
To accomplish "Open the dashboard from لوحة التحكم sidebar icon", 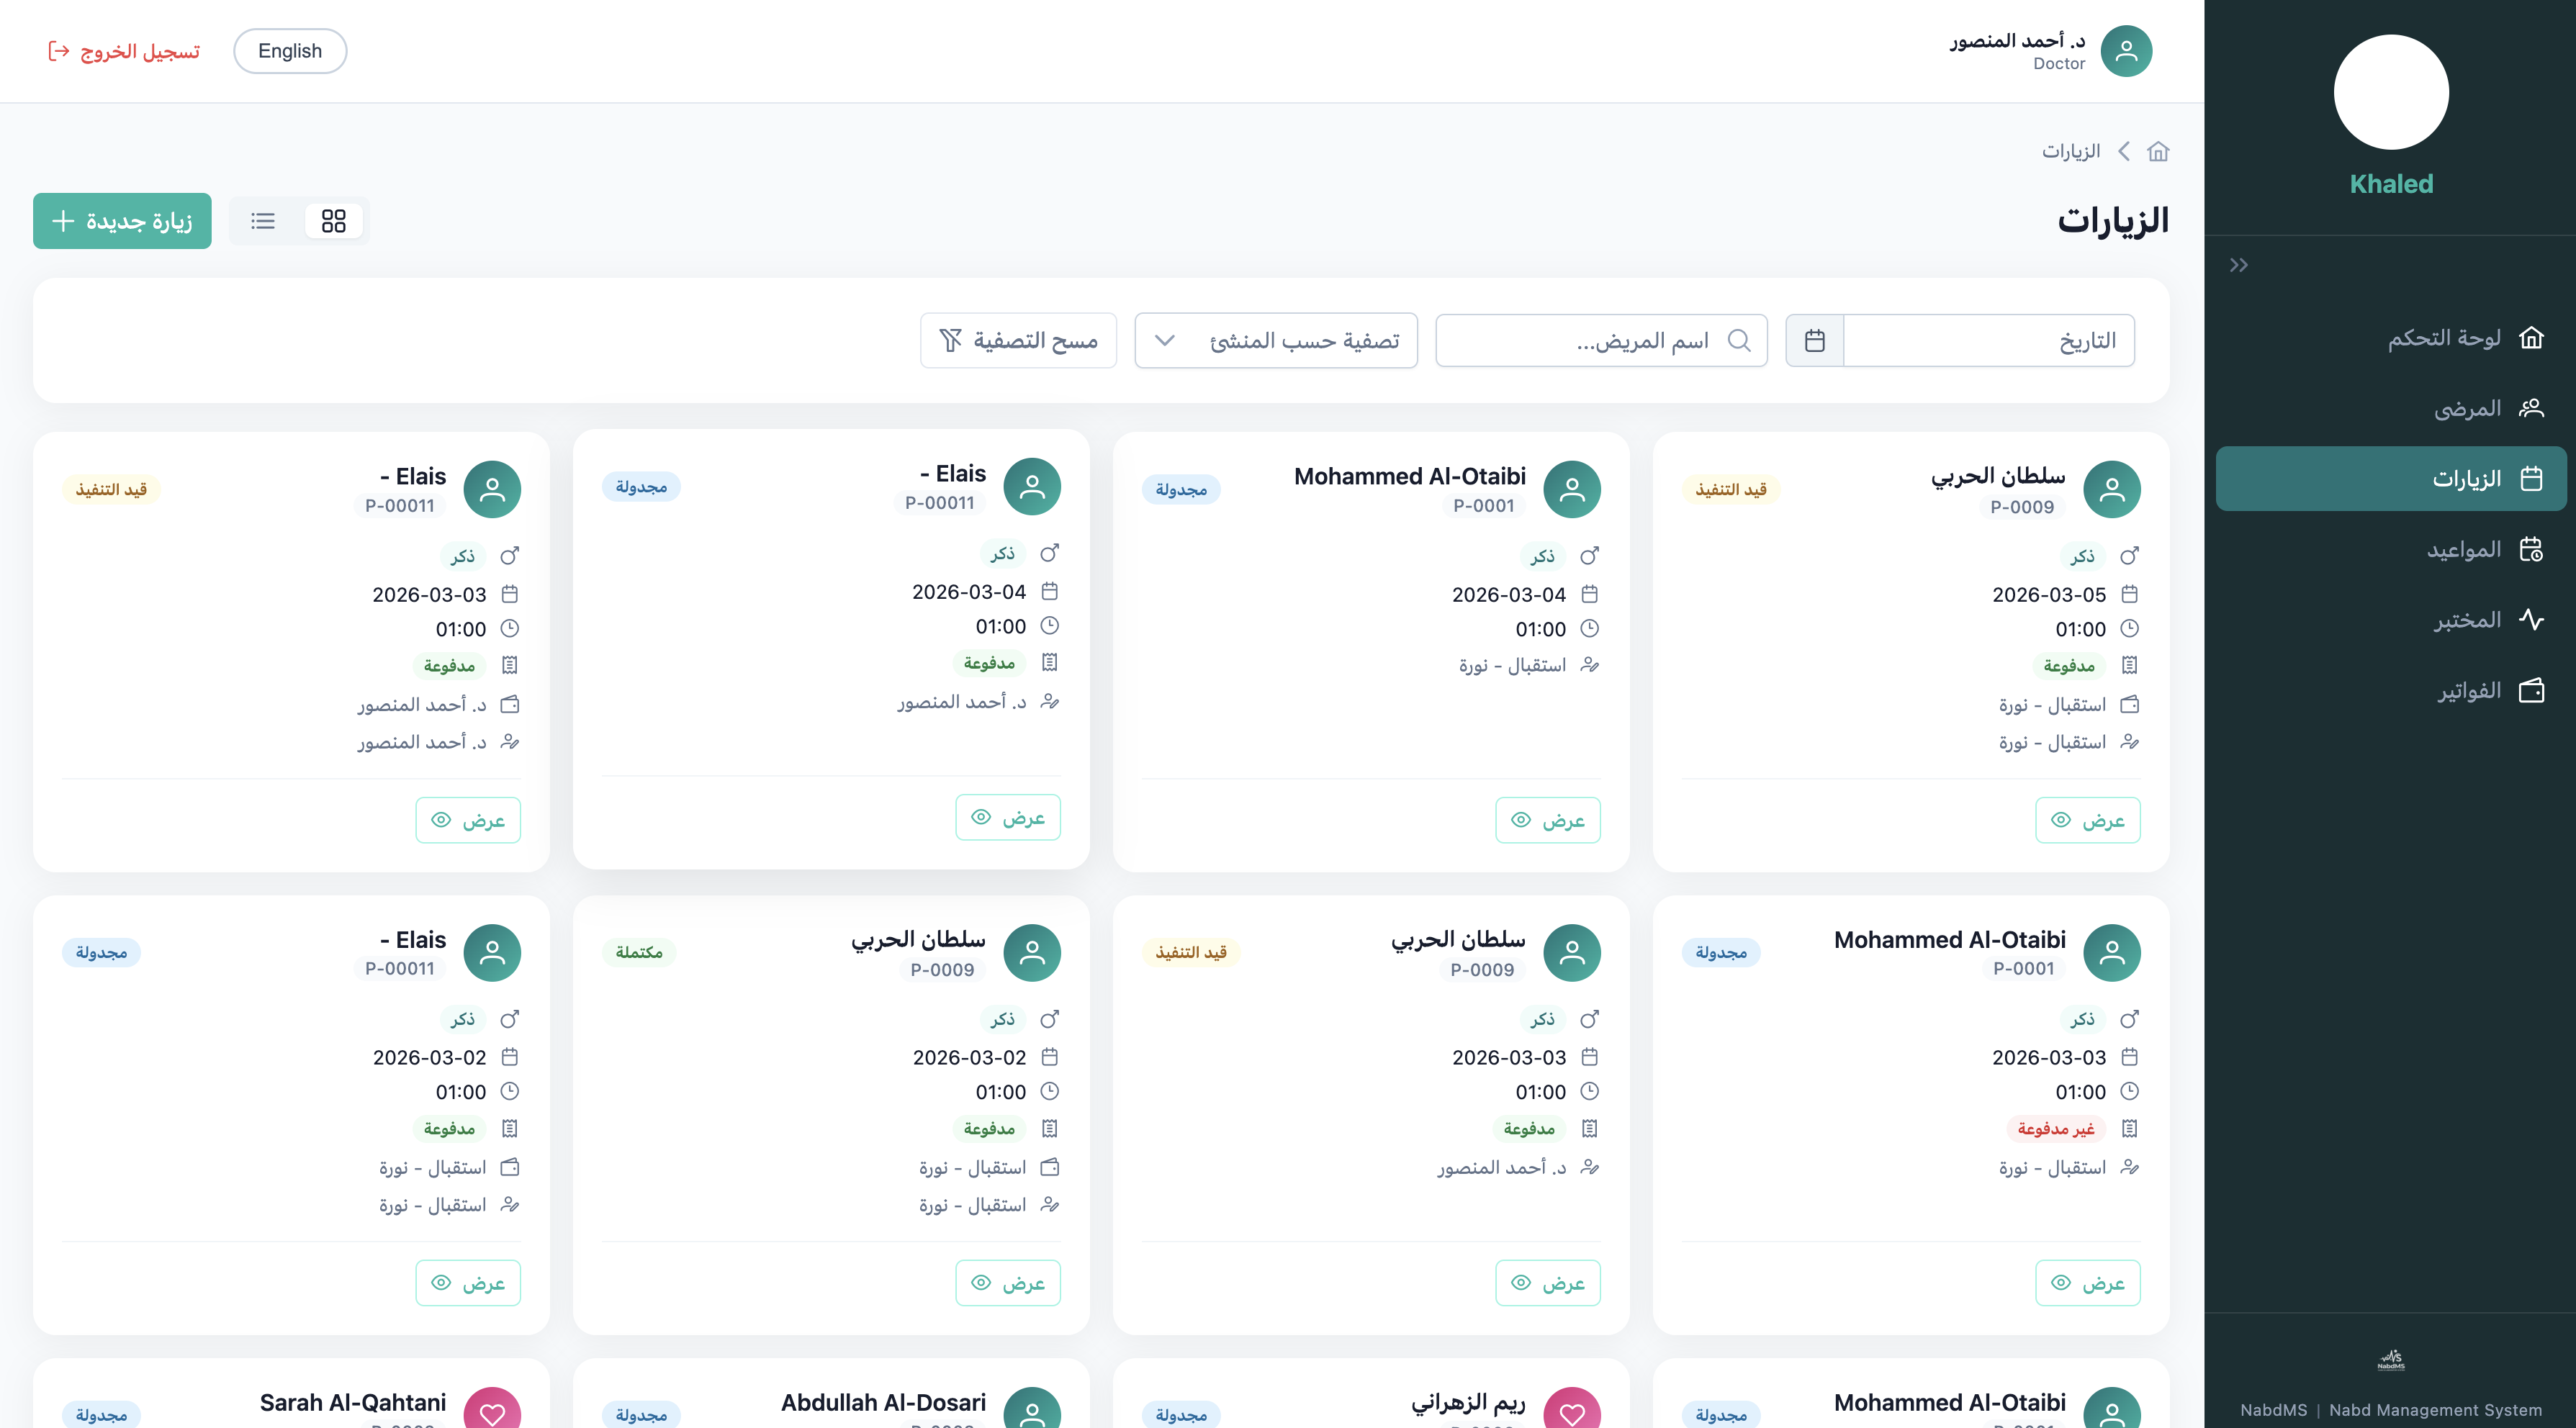I will coord(2533,337).
